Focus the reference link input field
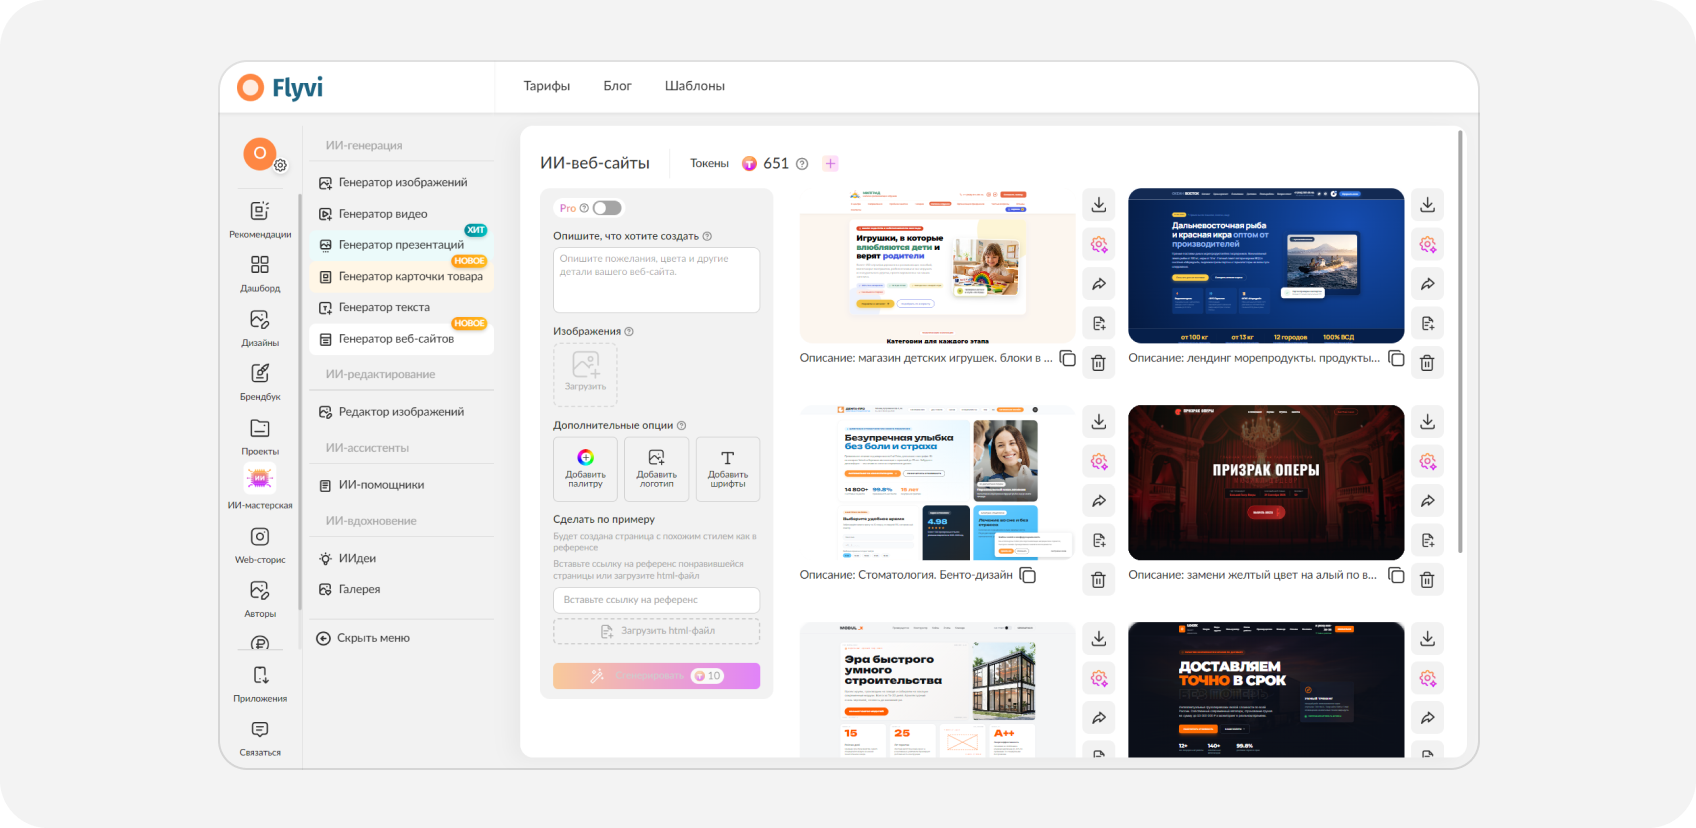Viewport: 1696px width, 828px height. (657, 600)
